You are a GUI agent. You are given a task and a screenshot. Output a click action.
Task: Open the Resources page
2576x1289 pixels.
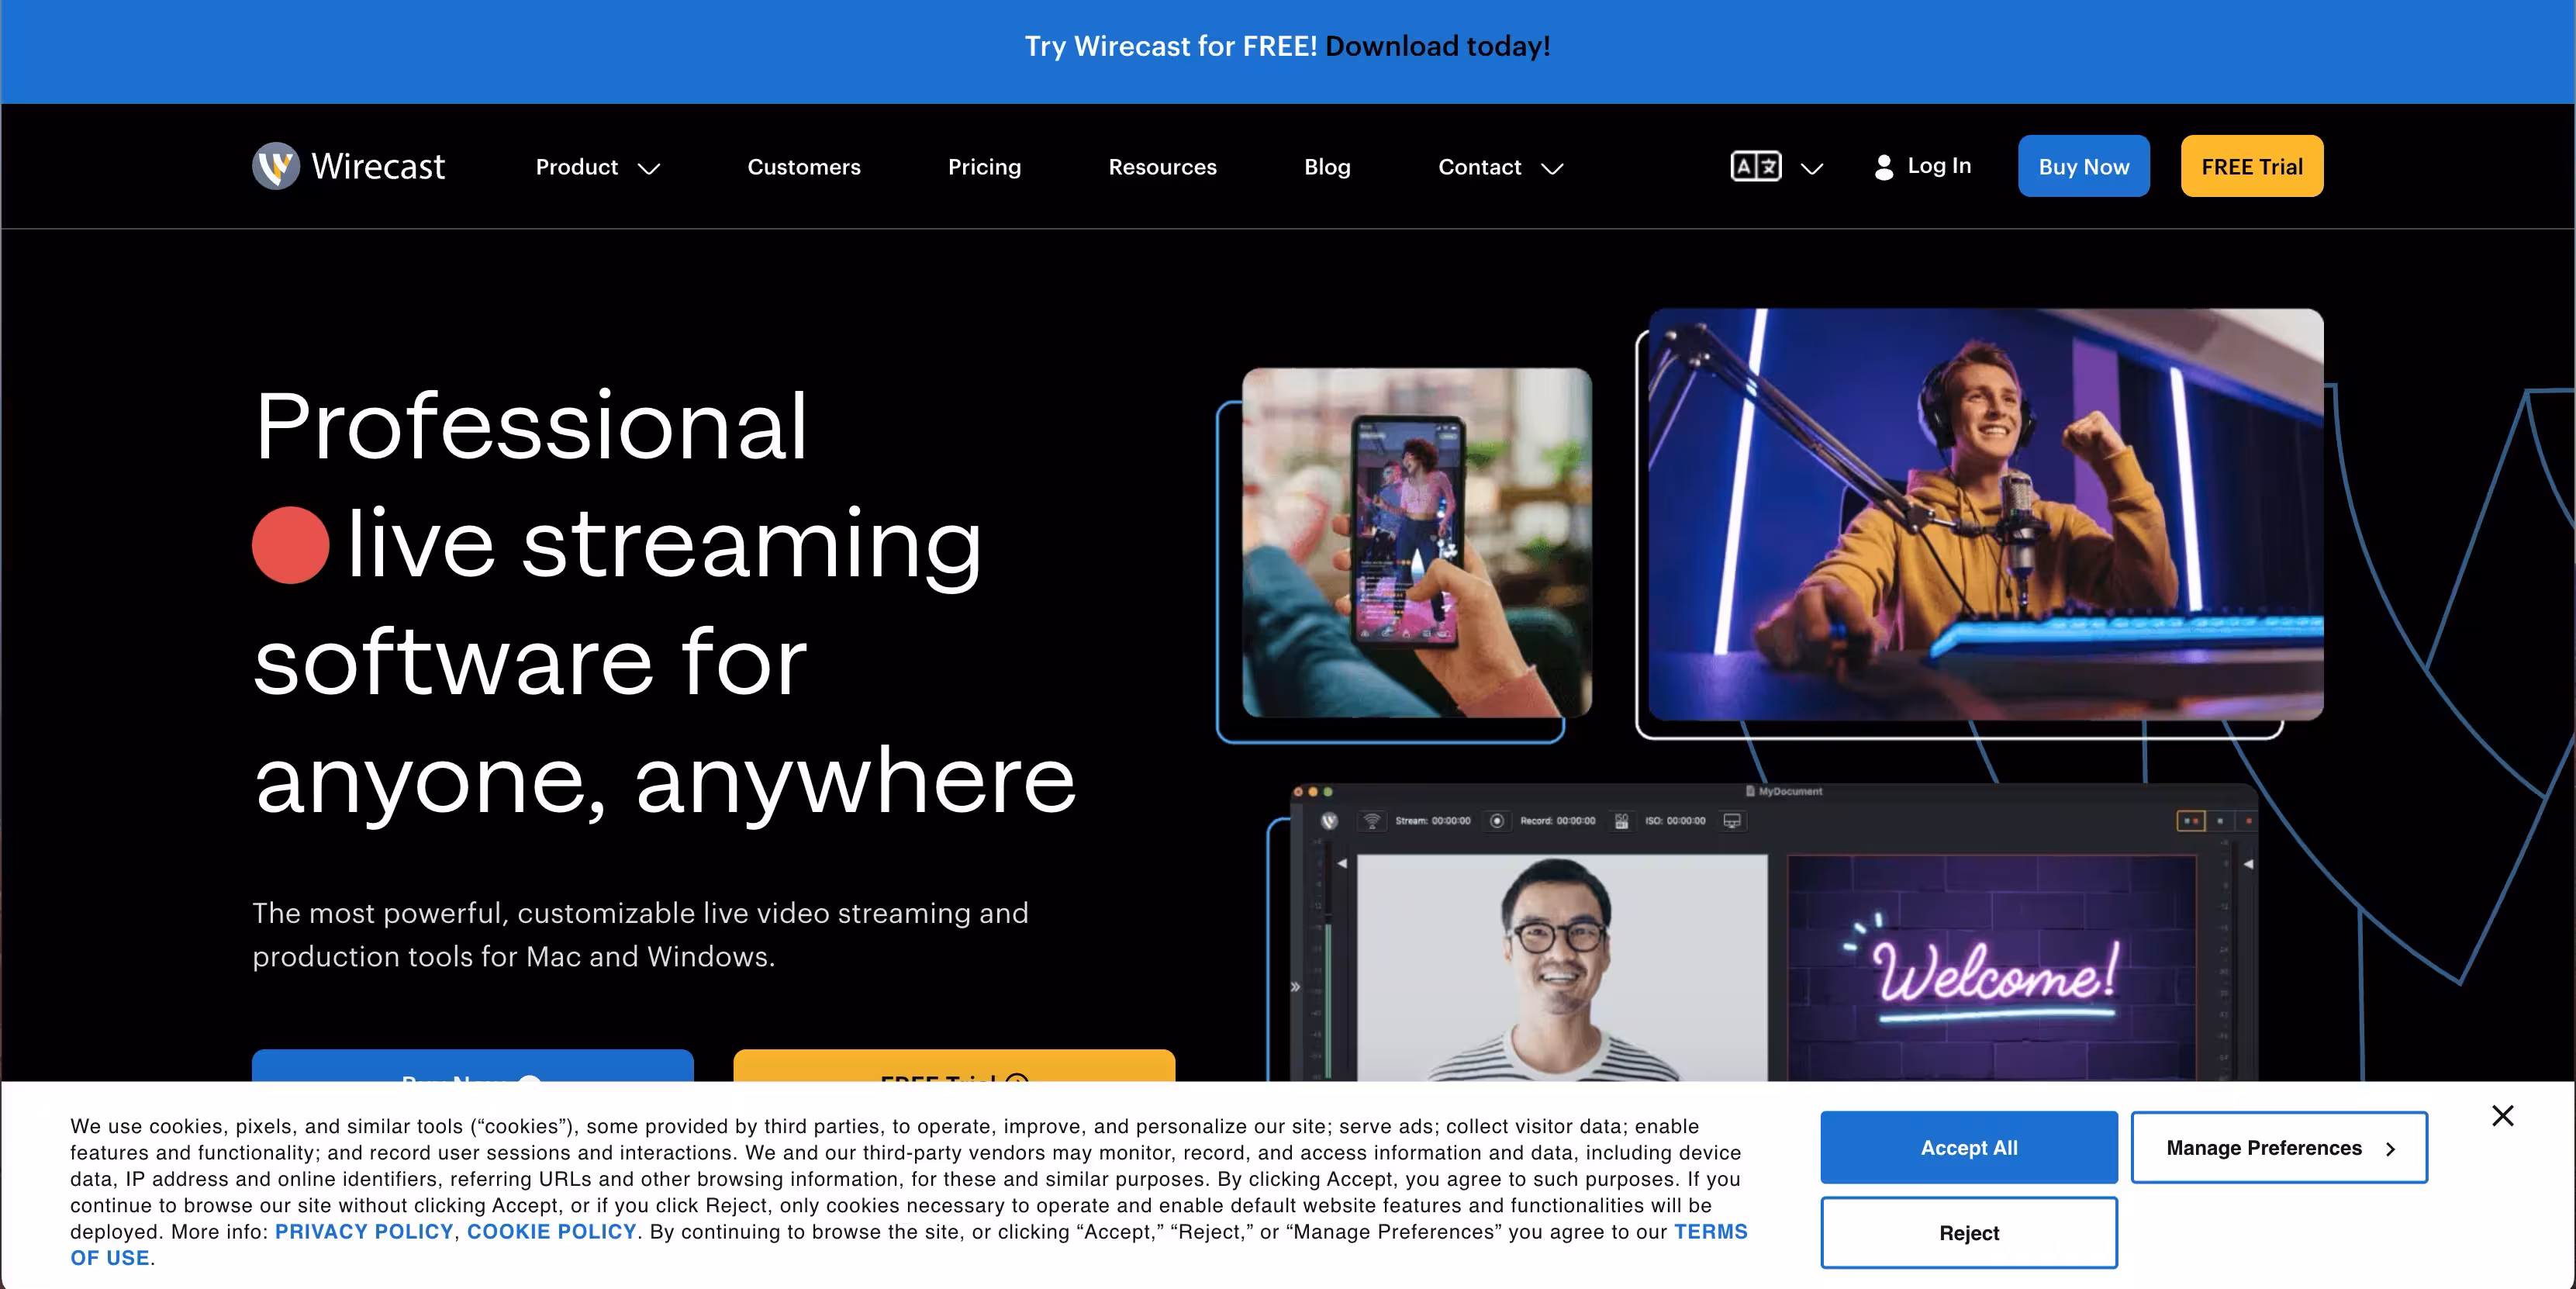[1162, 167]
